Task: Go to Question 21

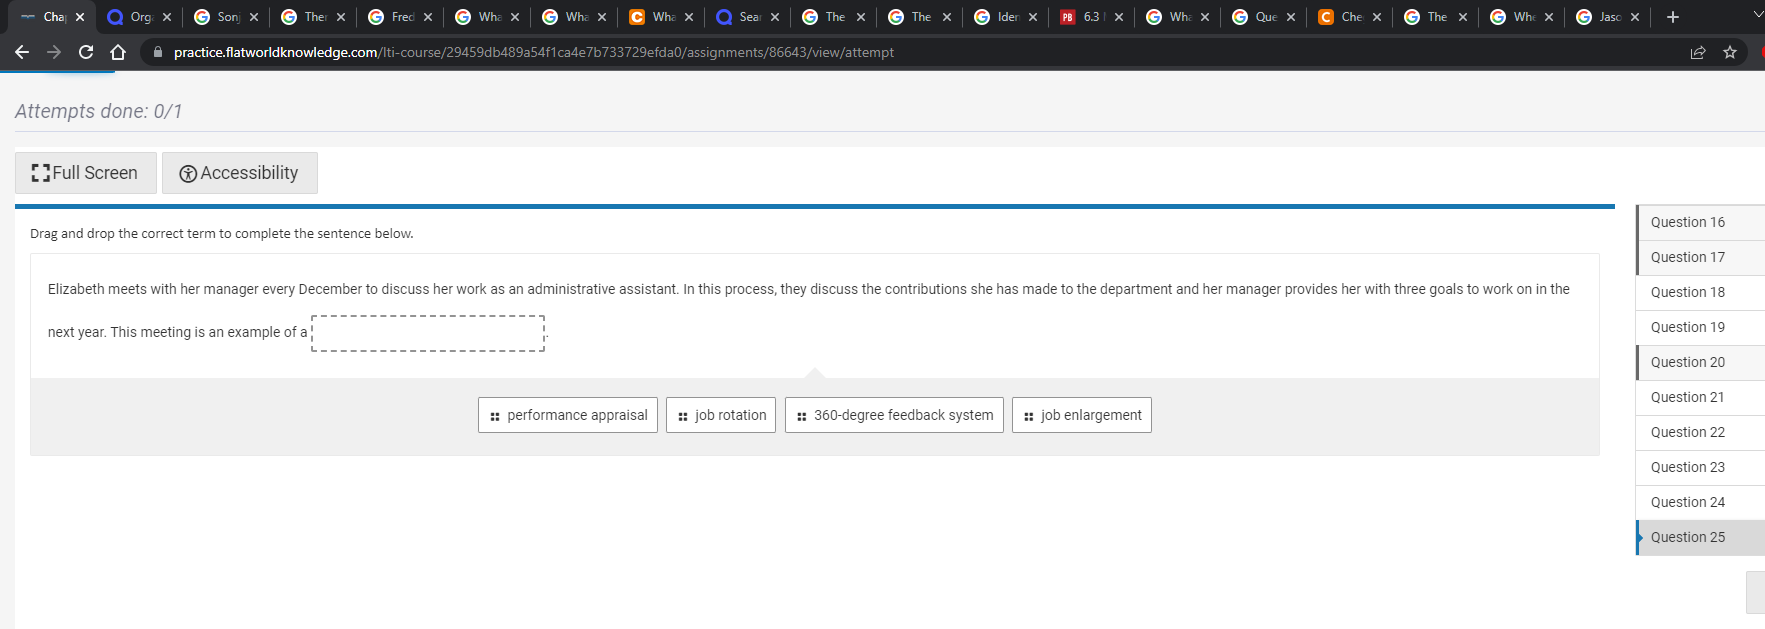Action: [x=1700, y=397]
